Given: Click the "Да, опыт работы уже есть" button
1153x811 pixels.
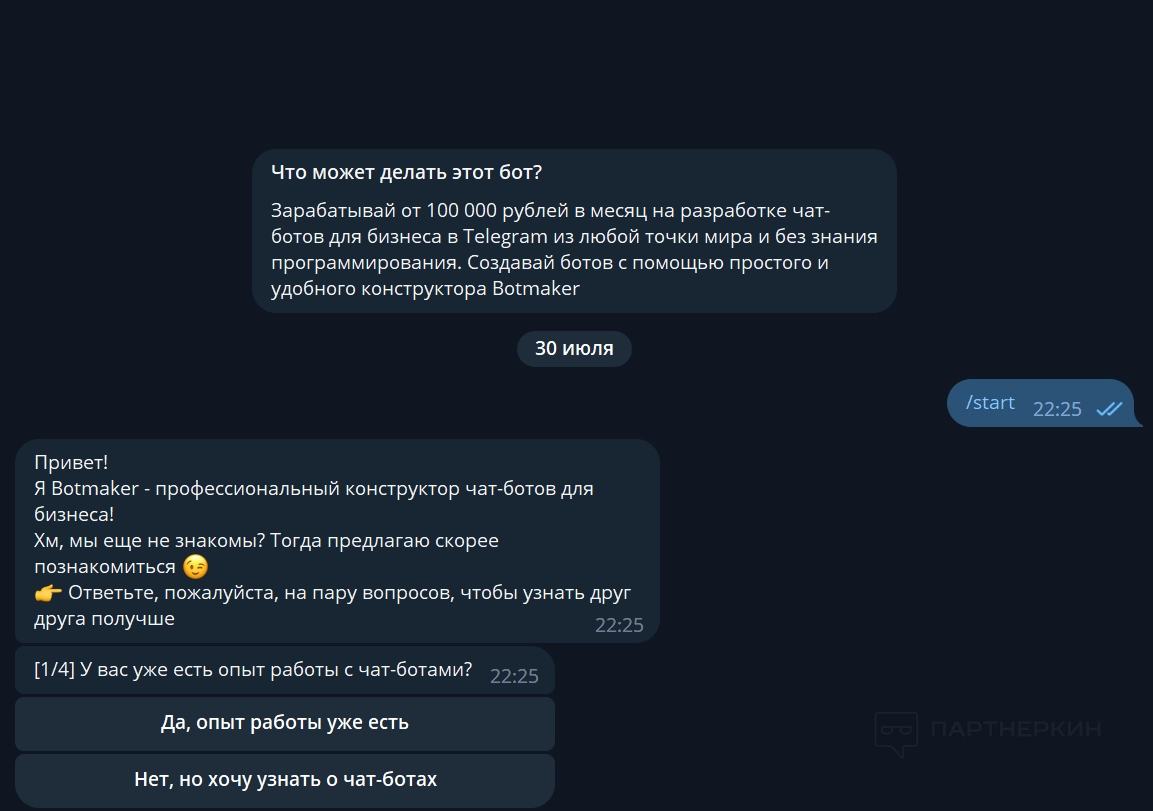Looking at the screenshot, I should [x=285, y=723].
